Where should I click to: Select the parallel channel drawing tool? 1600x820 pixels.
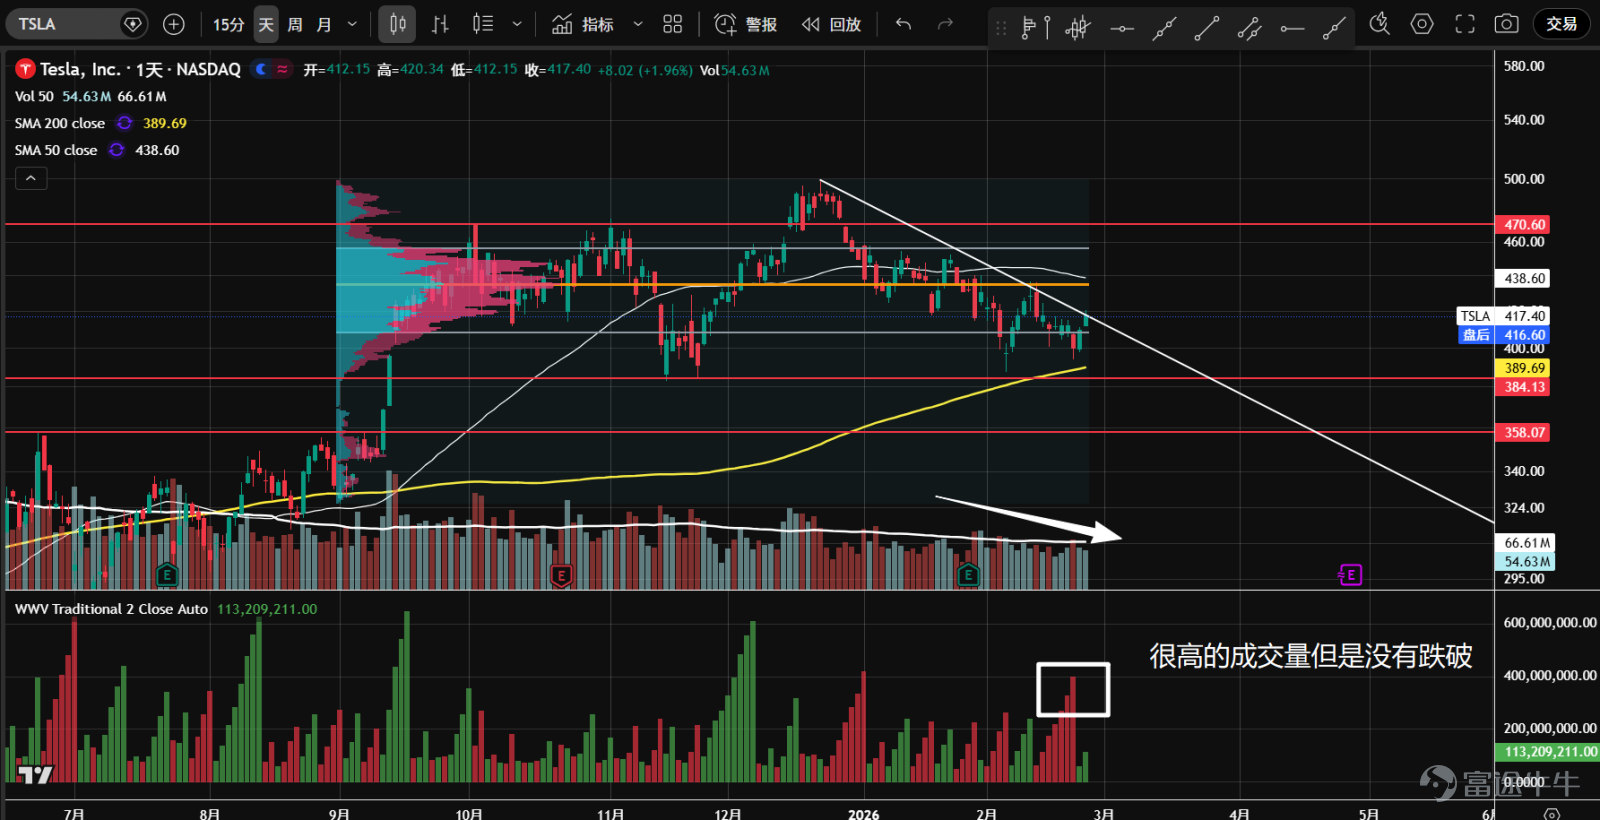tap(1249, 28)
